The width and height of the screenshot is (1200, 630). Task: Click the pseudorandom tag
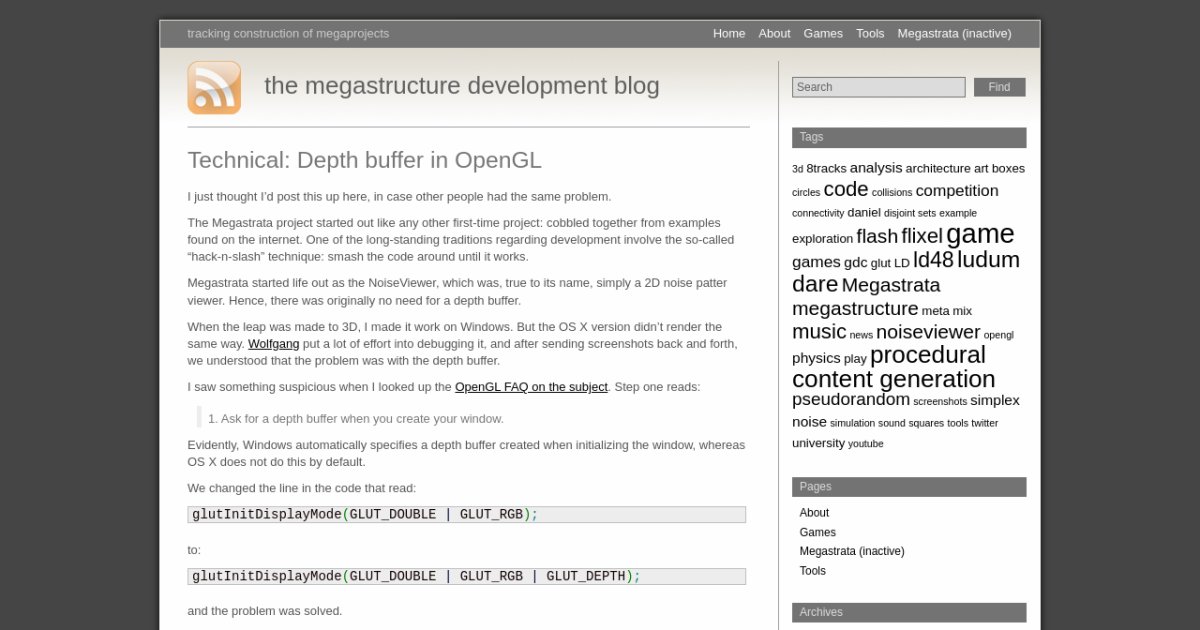click(x=850, y=400)
